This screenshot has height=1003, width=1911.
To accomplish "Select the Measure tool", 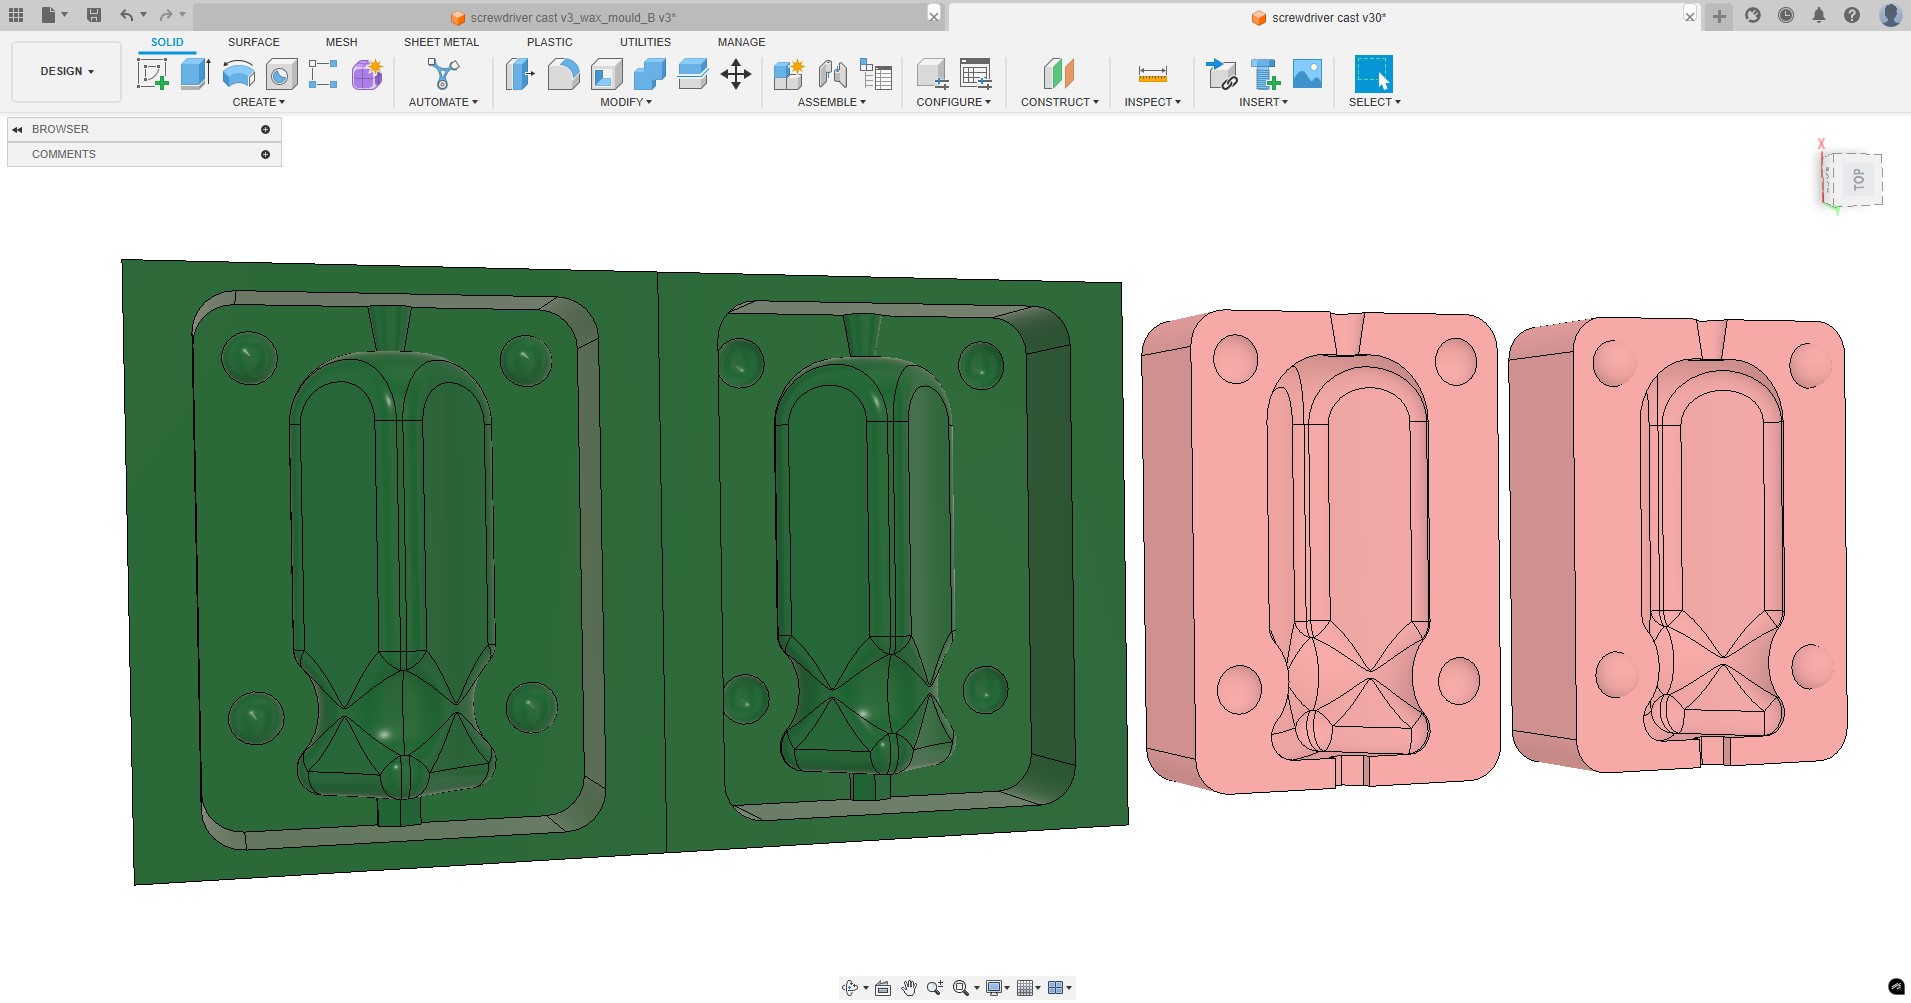I will pyautogui.click(x=1153, y=74).
